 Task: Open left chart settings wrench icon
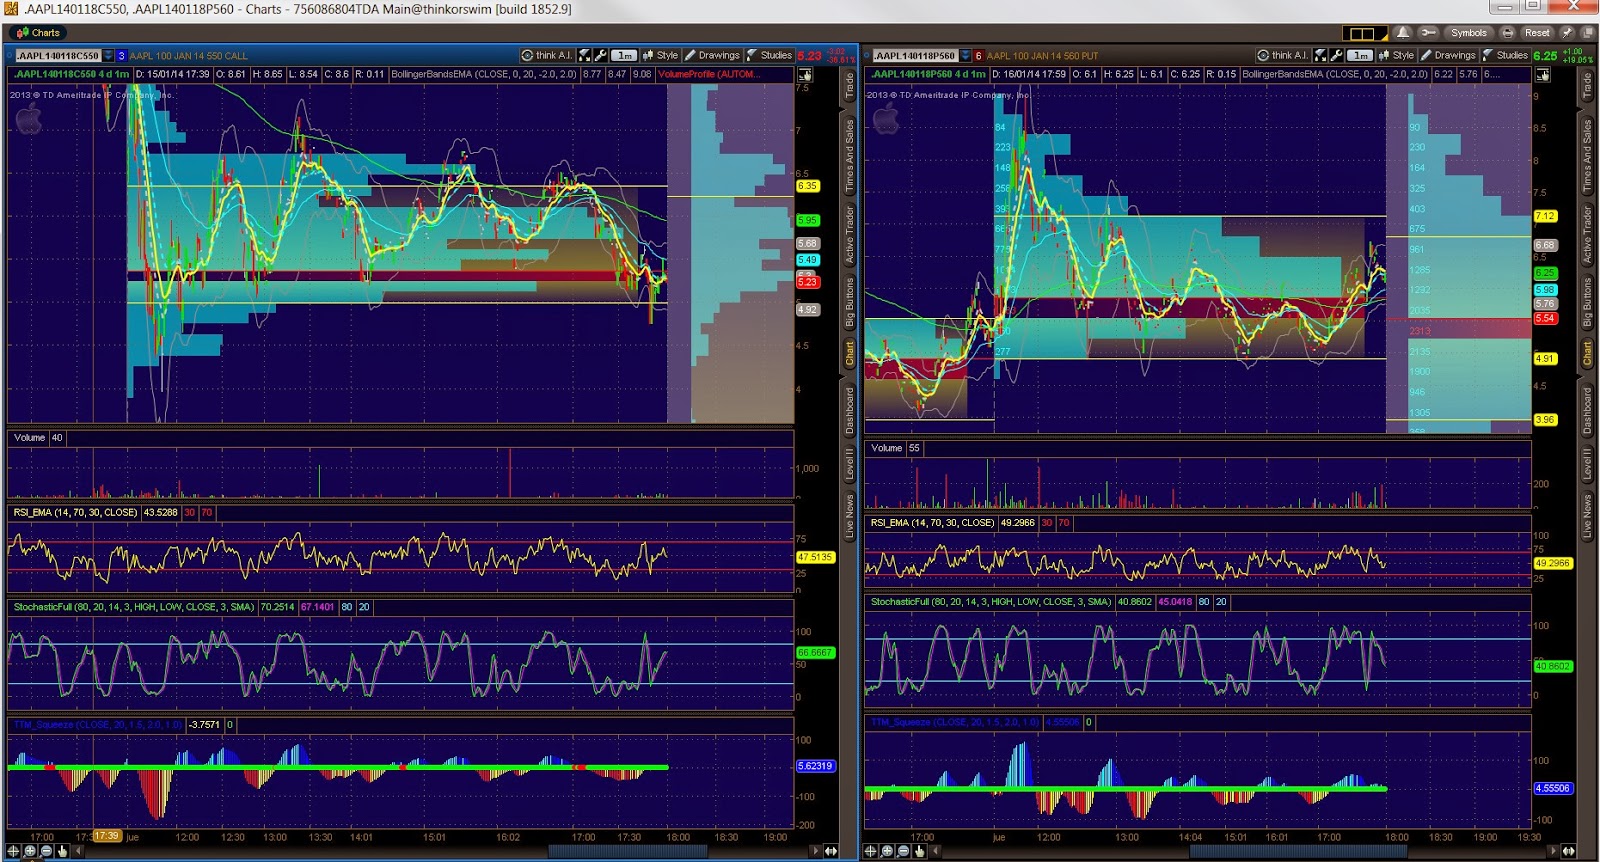point(601,55)
